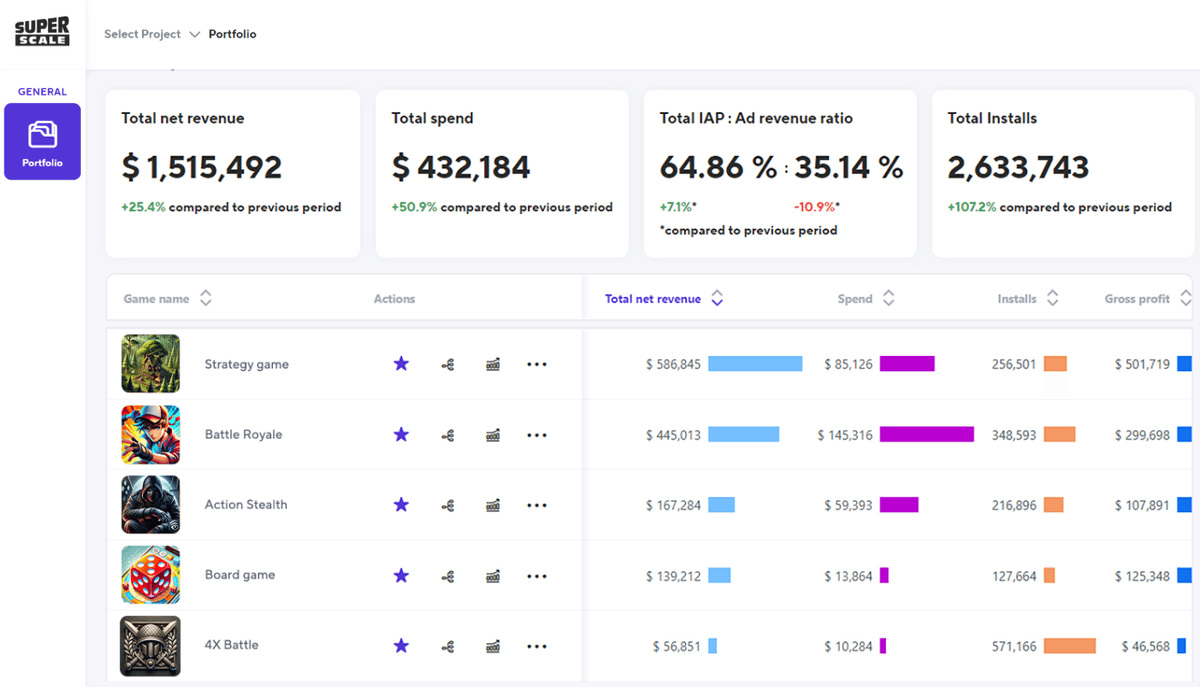Click 4X Battle orange installs bar

1070,646
